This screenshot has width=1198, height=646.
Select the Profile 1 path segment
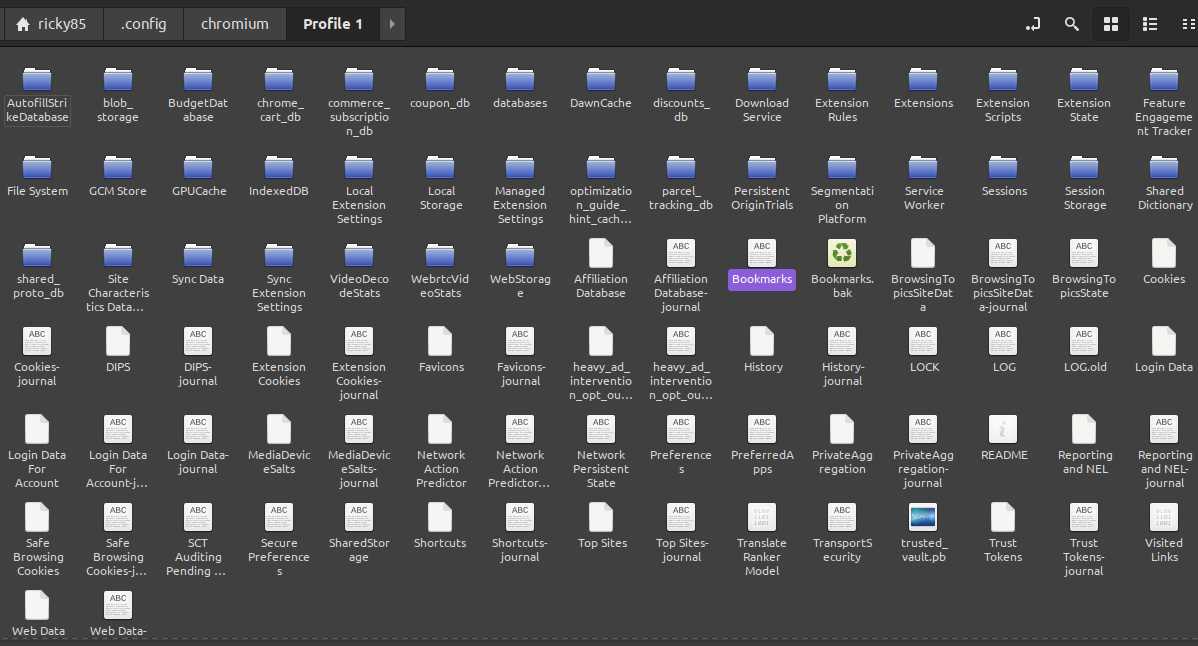(x=332, y=24)
